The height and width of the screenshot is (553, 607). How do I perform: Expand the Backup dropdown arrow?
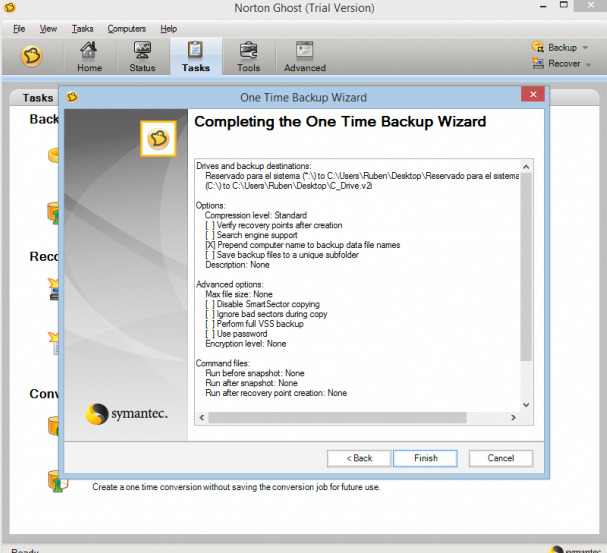coord(585,48)
